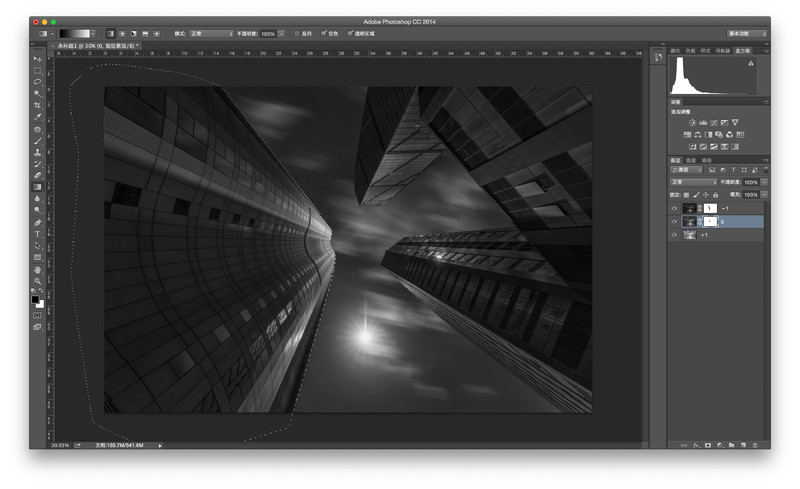Click the Add layer mask icon
This screenshot has height=489, width=800.
click(708, 445)
